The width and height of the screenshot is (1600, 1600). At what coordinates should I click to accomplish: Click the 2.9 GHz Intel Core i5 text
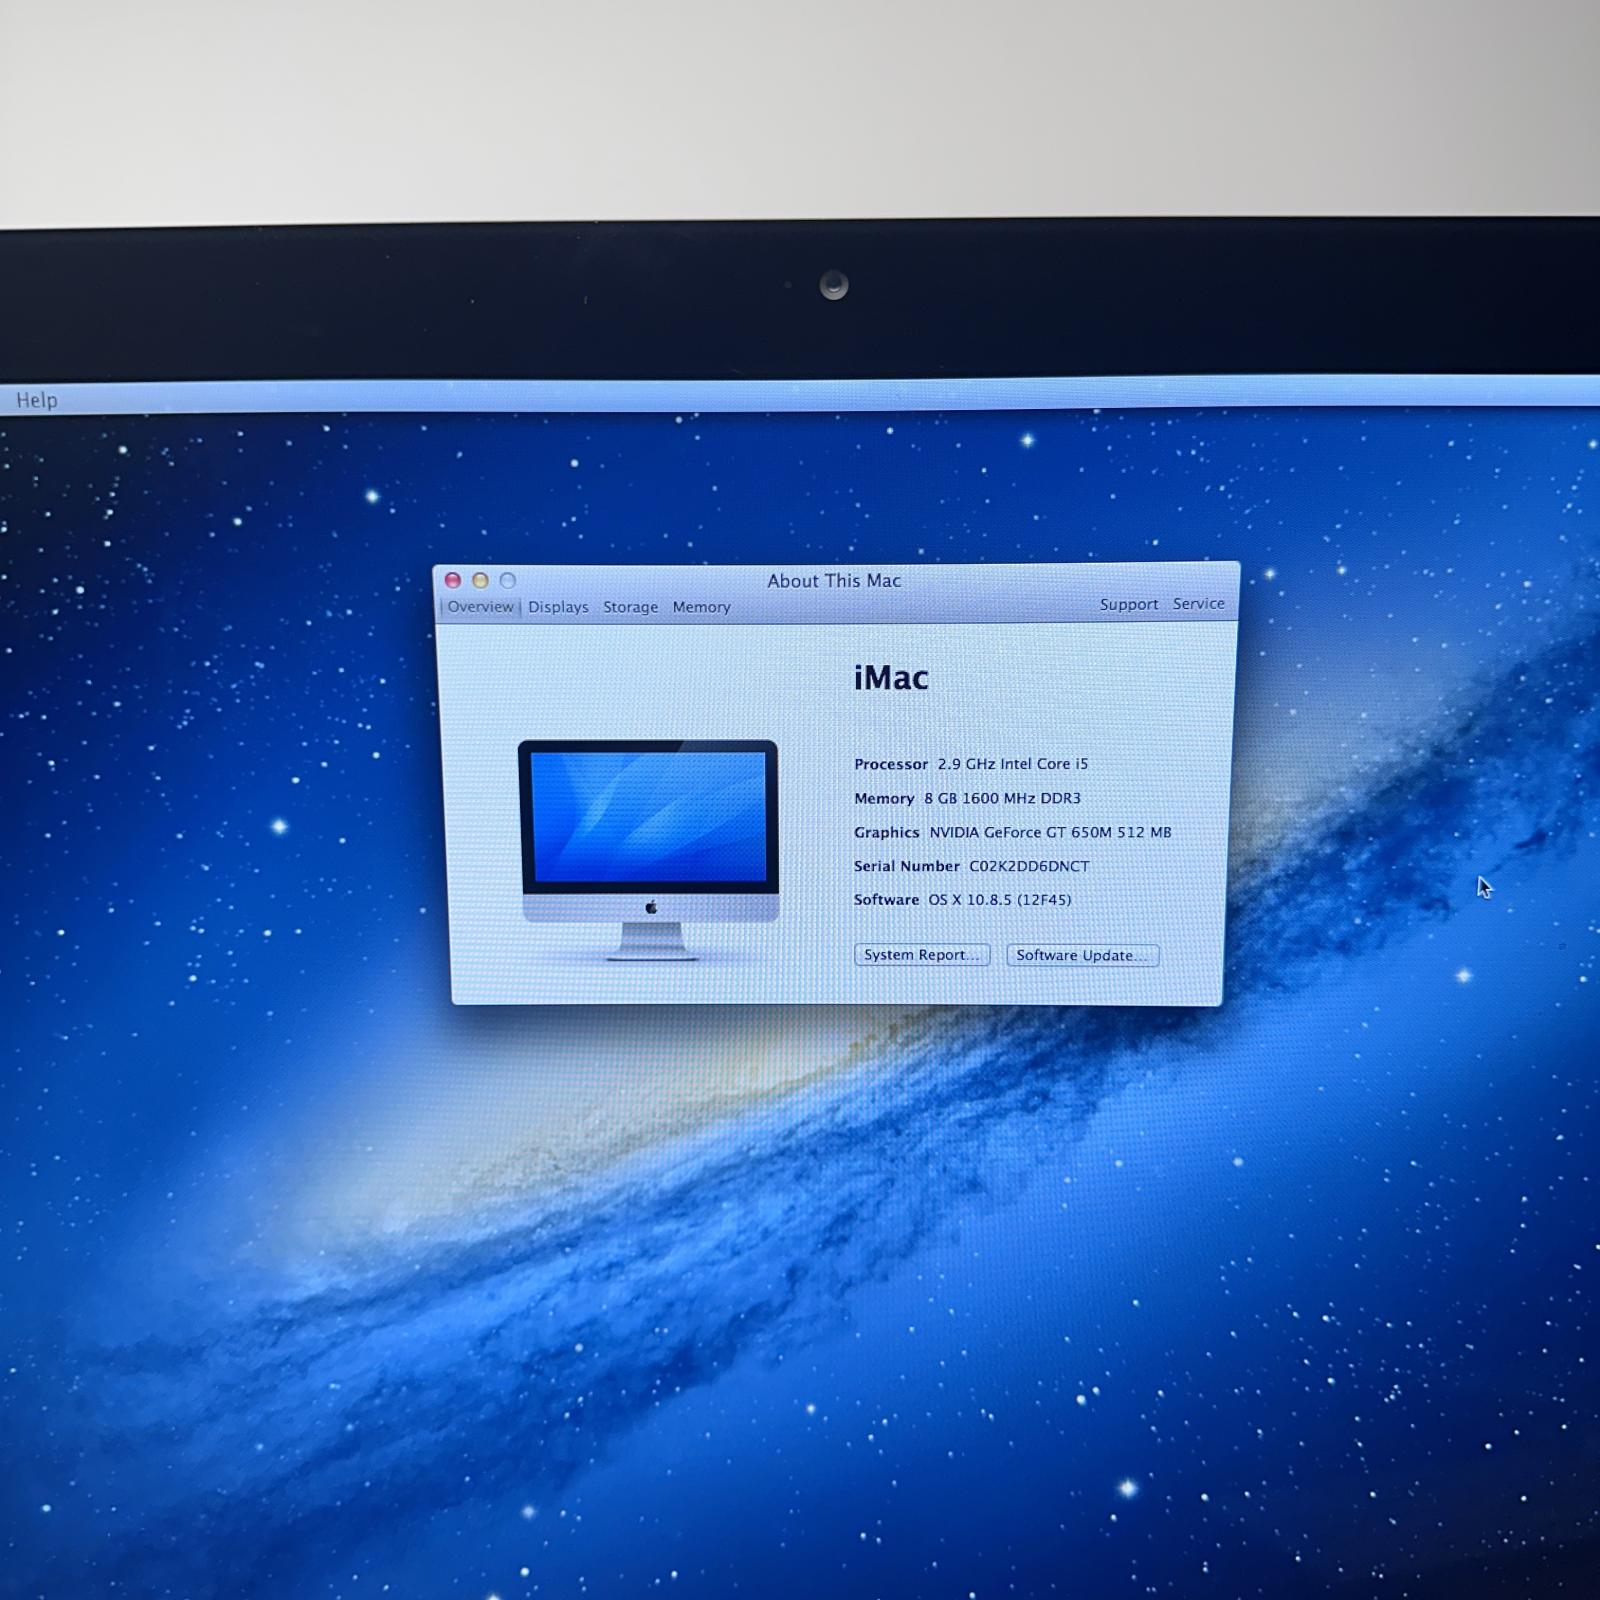[1012, 764]
